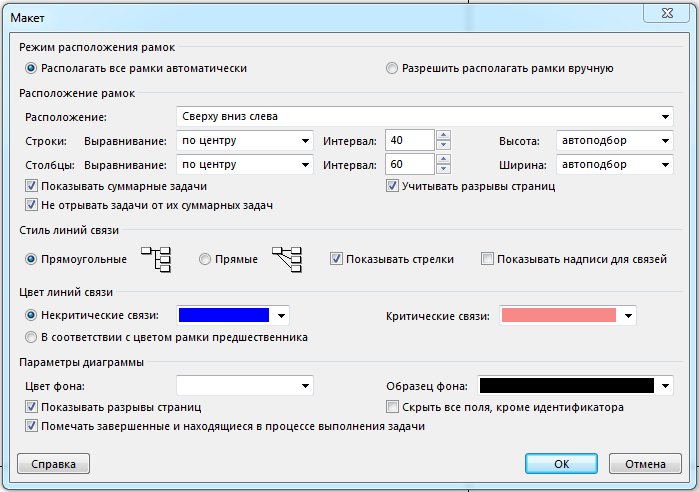Screen dimensions: 699x492
Task: Click the Отмена button
Action: (645, 464)
